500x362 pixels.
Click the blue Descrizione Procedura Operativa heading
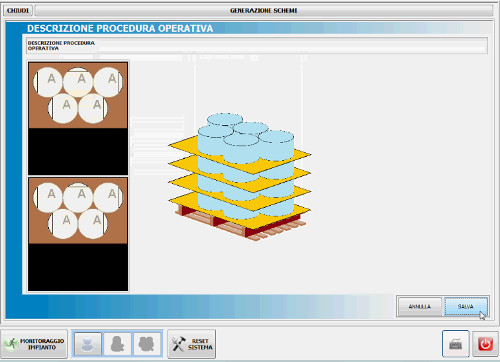coord(120,29)
